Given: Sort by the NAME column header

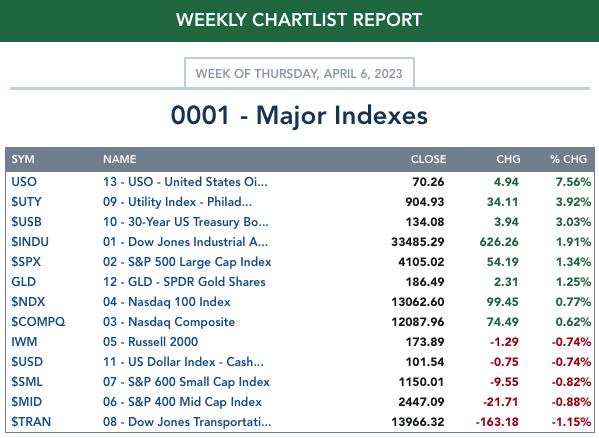Looking at the screenshot, I should [x=120, y=159].
